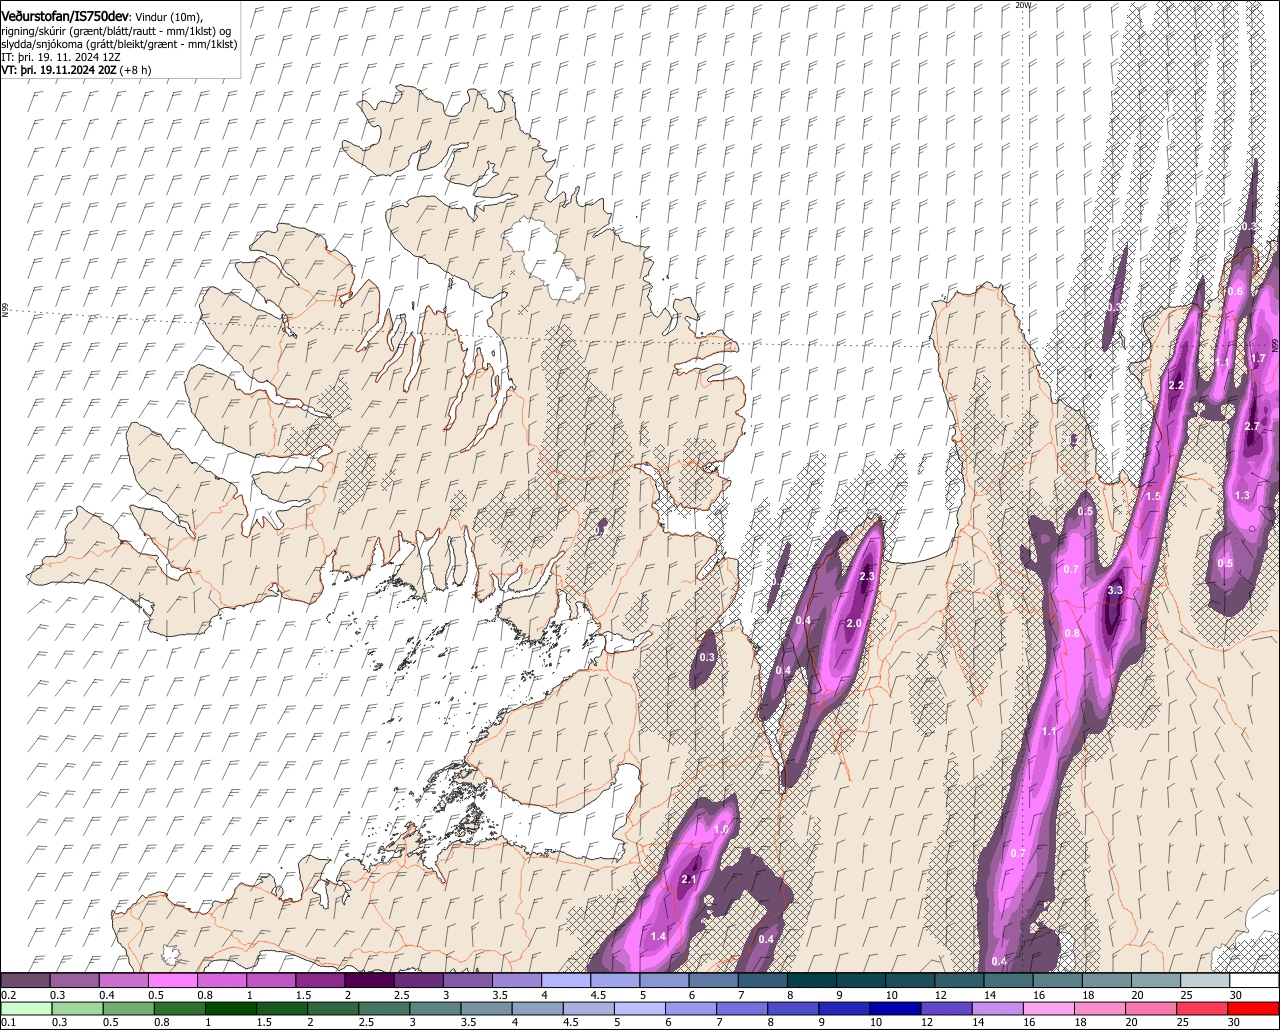
Task: Click the 0.1 label in the rain legend row
Action: click(9, 1022)
